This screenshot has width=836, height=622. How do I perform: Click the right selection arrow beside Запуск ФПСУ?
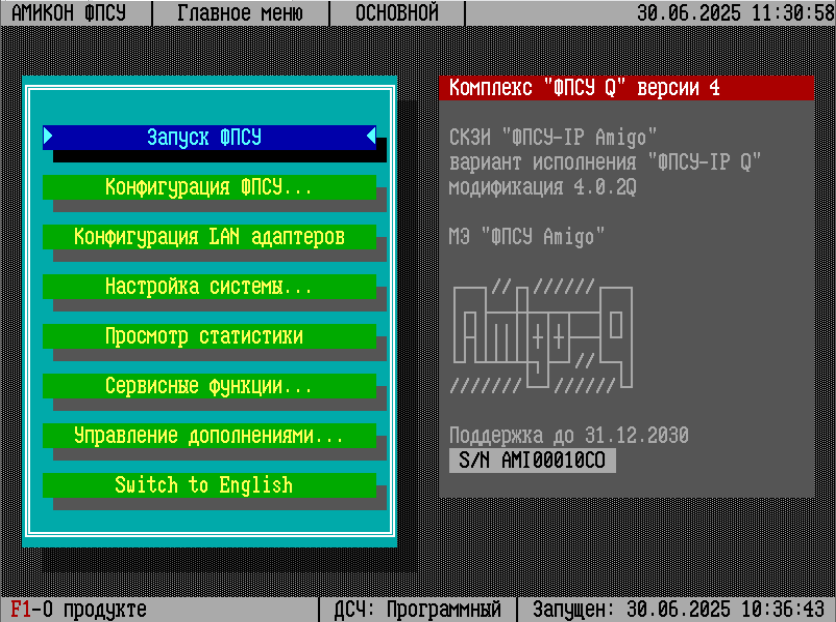(x=371, y=136)
